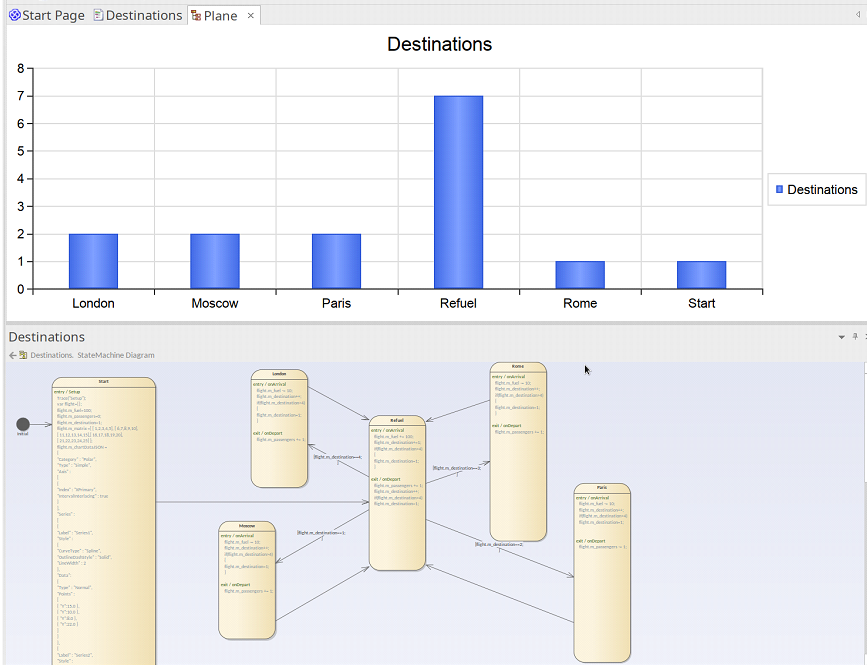This screenshot has height=665, width=867.
Task: Open the Destinations panel dropdown menu arrow
Action: click(842, 338)
